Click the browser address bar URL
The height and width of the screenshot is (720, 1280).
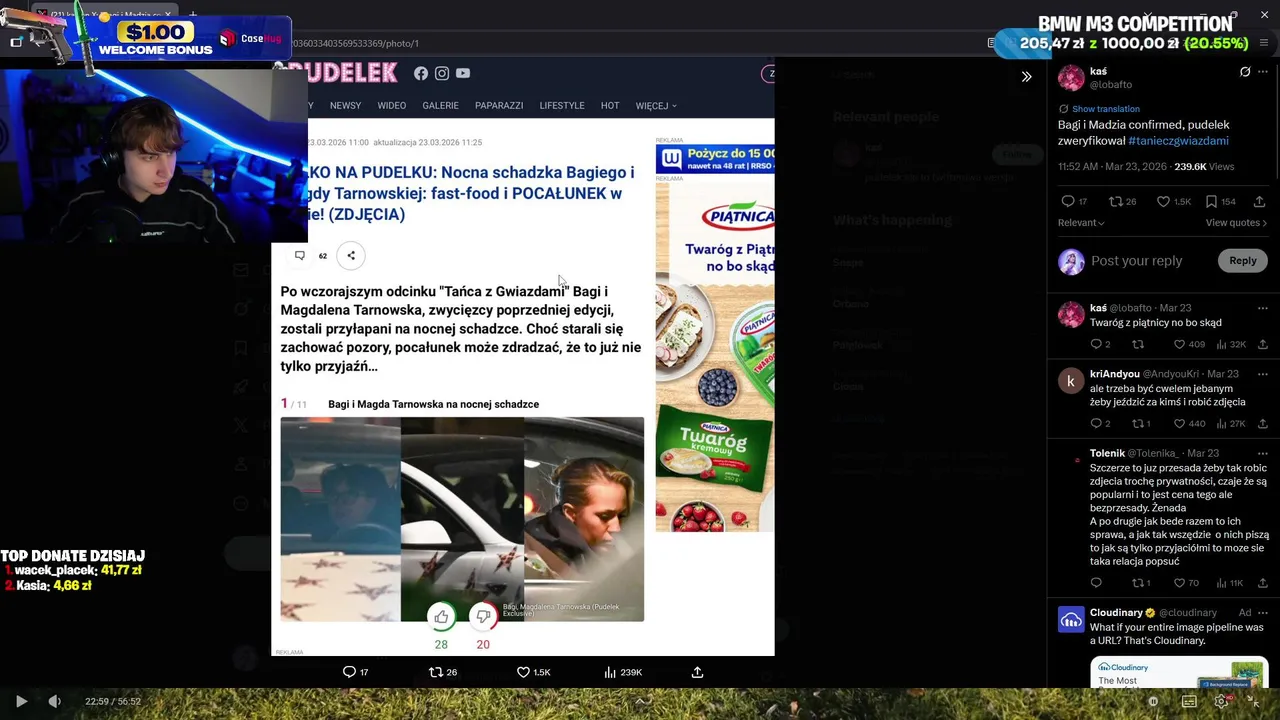354,43
